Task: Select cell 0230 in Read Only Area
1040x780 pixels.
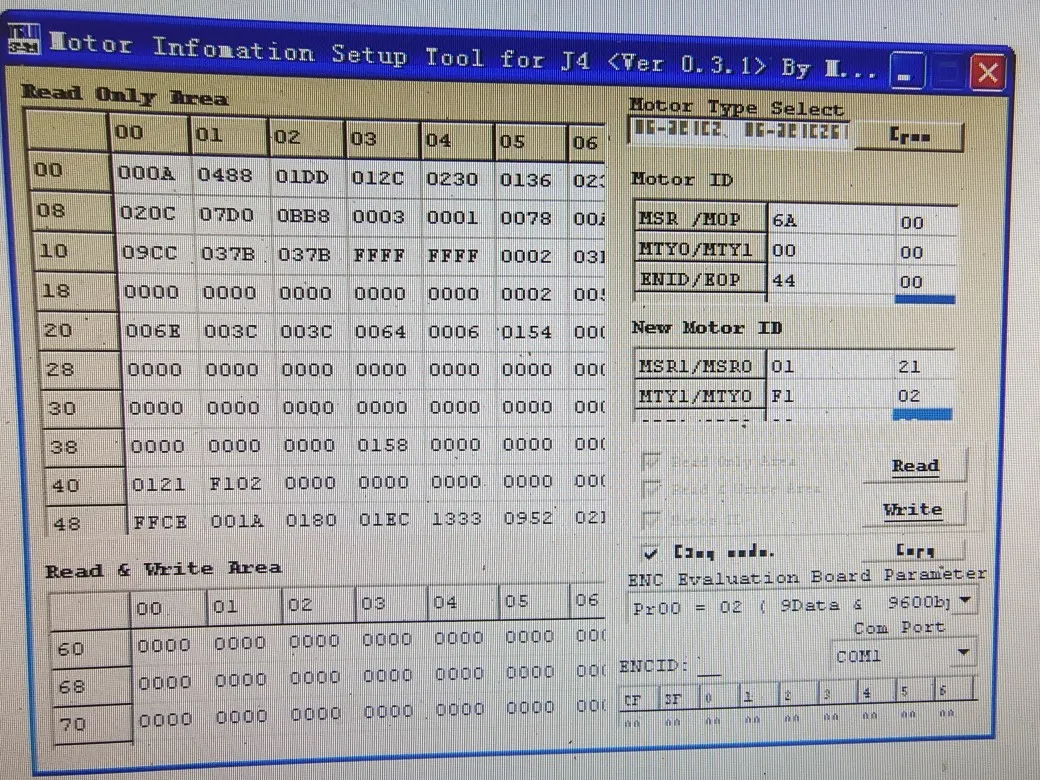Action: pyautogui.click(x=457, y=179)
